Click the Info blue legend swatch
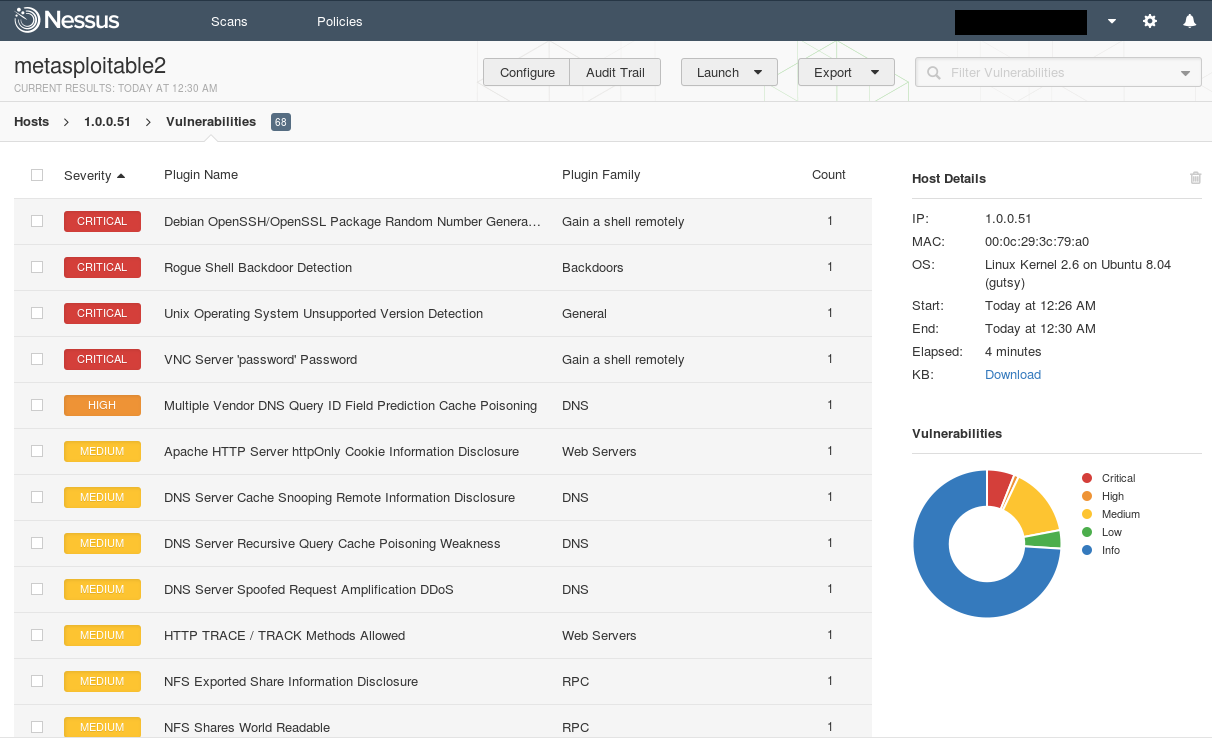This screenshot has width=1212, height=739. (x=1087, y=550)
